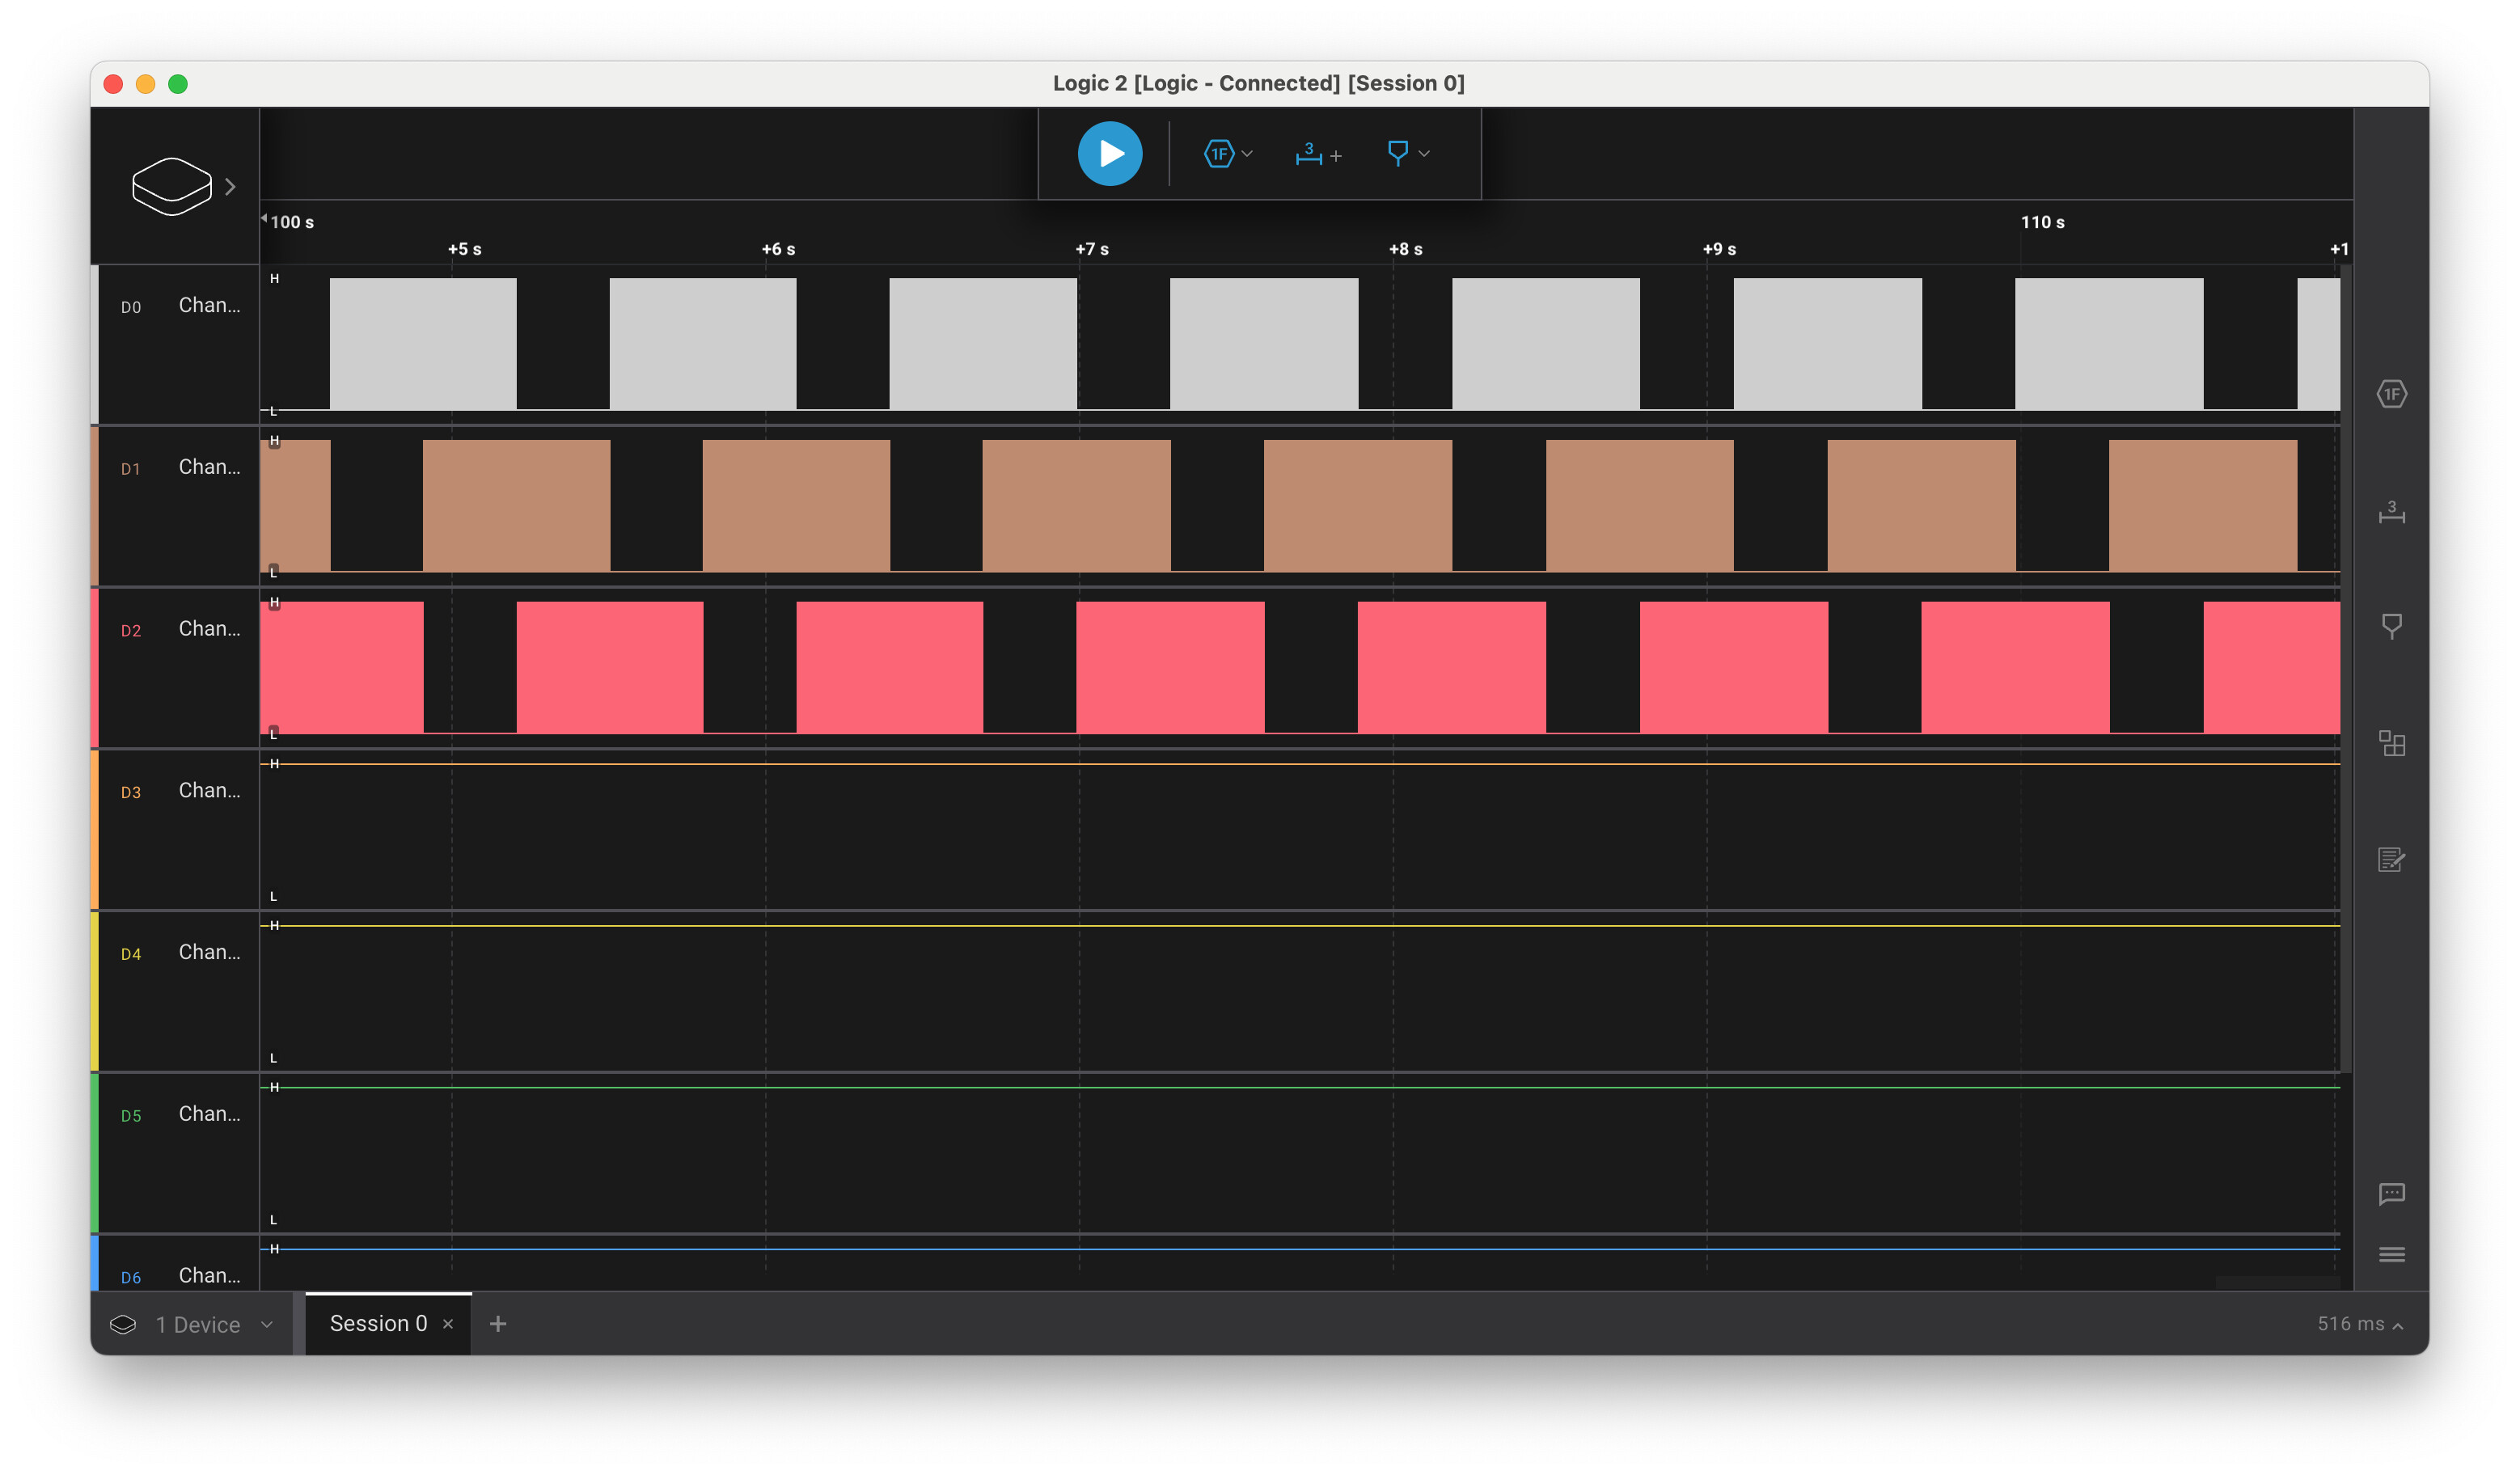Viewport: 2520px width, 1475px height.
Task: Start capture with the blue play button
Action: point(1109,154)
